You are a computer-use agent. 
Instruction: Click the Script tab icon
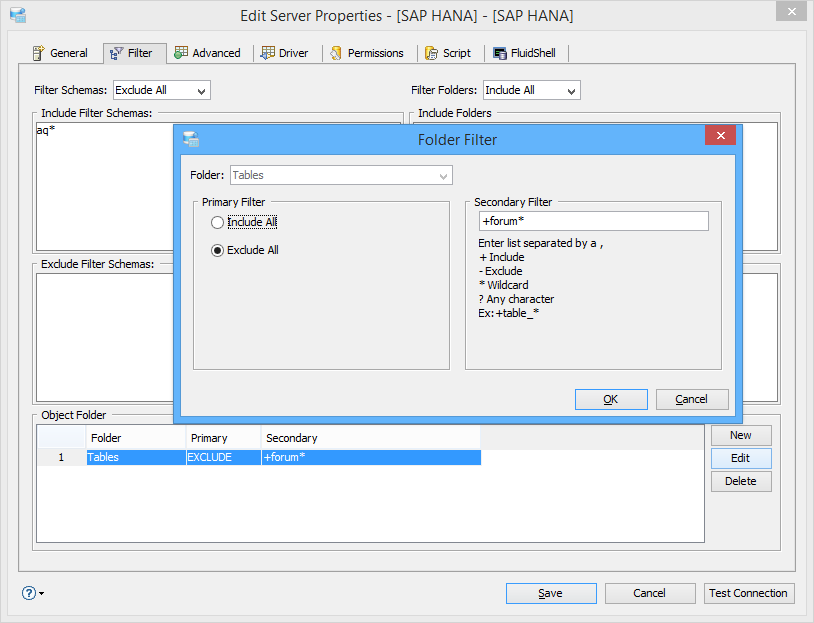pos(431,53)
